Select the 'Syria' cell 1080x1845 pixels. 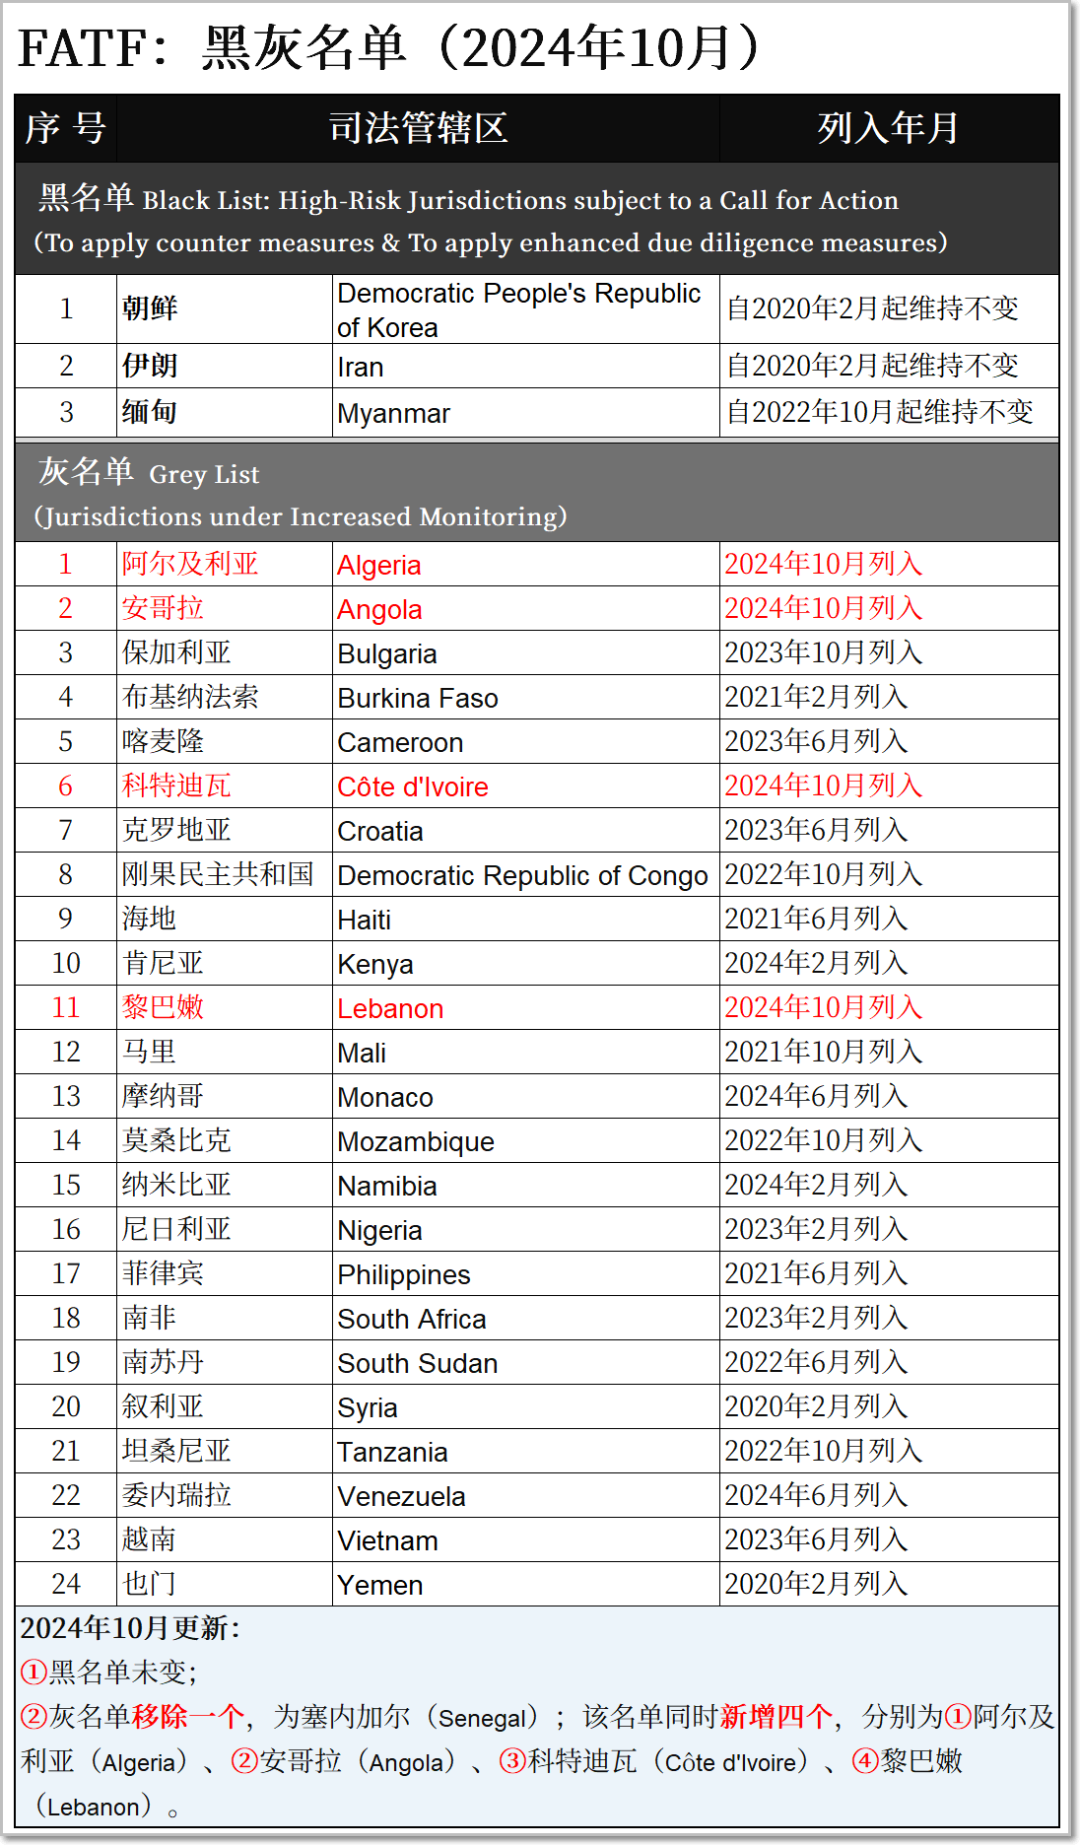point(526,1407)
